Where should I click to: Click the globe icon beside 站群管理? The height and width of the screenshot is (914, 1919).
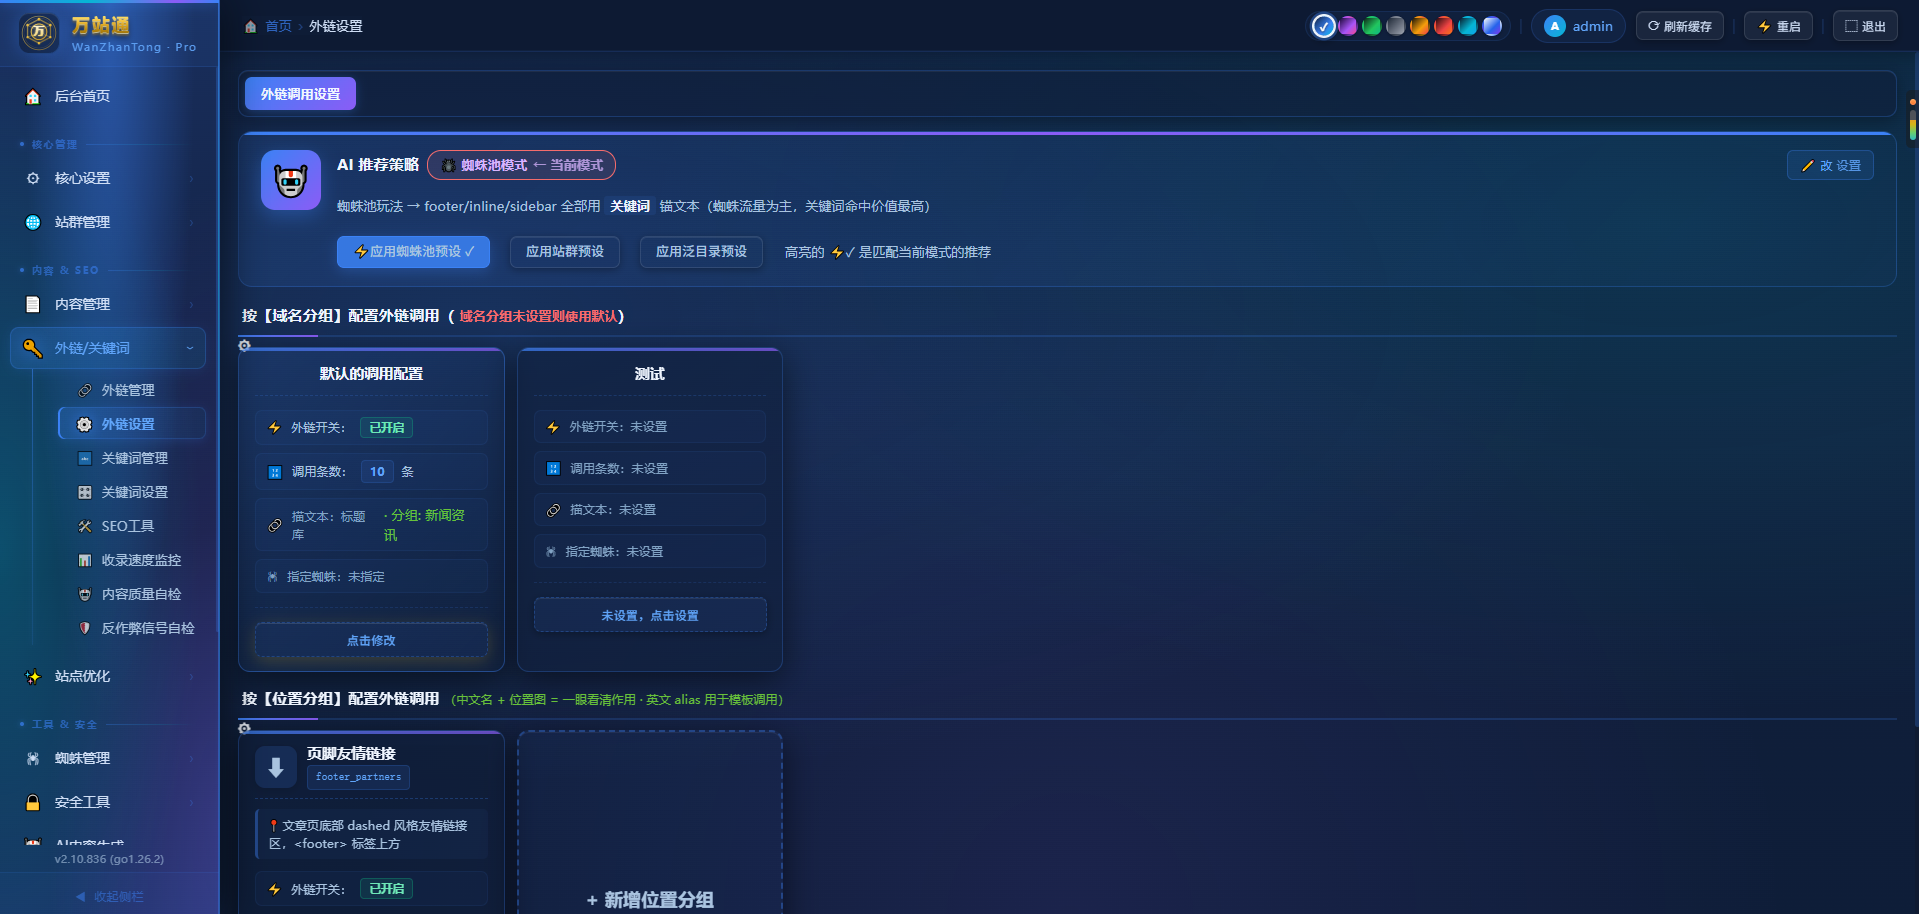pyautogui.click(x=33, y=222)
